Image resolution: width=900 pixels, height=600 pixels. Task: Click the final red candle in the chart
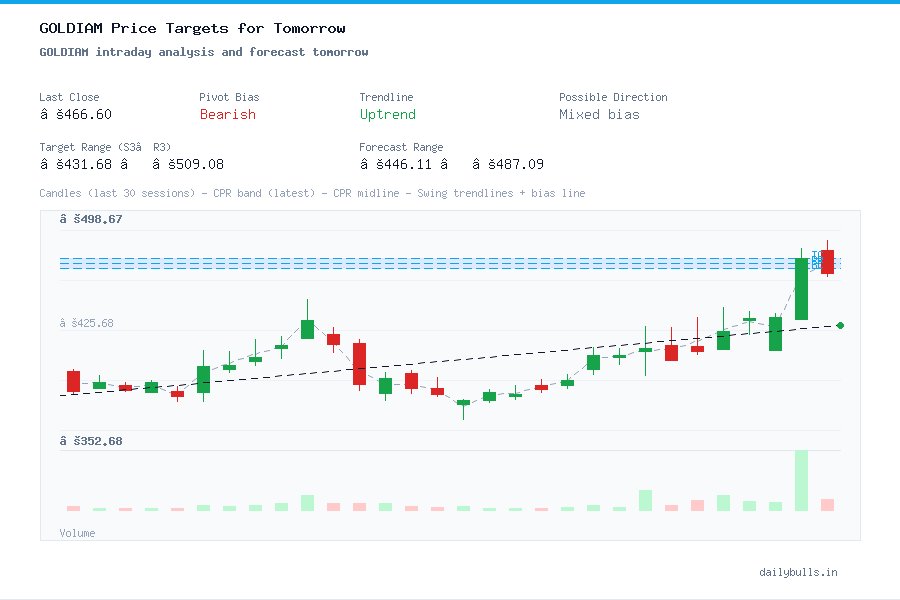pyautogui.click(x=827, y=261)
